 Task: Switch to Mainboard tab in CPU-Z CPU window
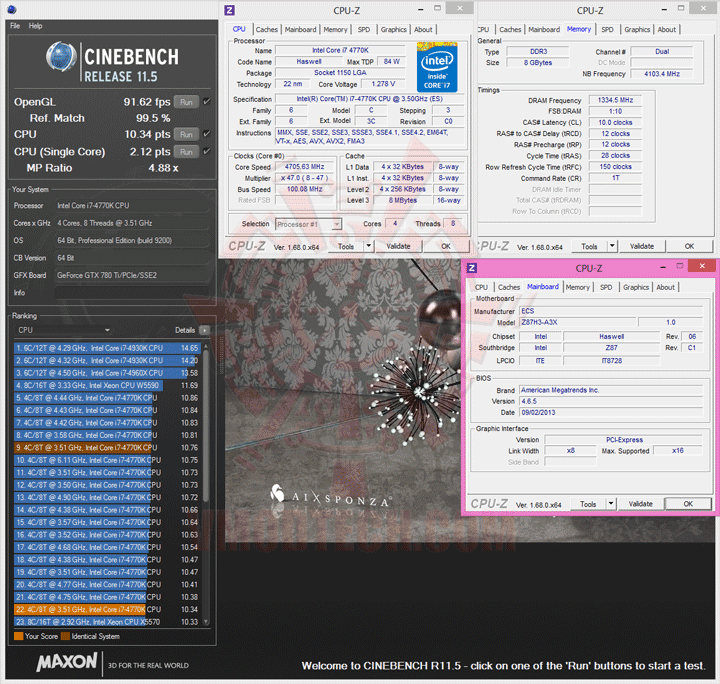point(300,29)
